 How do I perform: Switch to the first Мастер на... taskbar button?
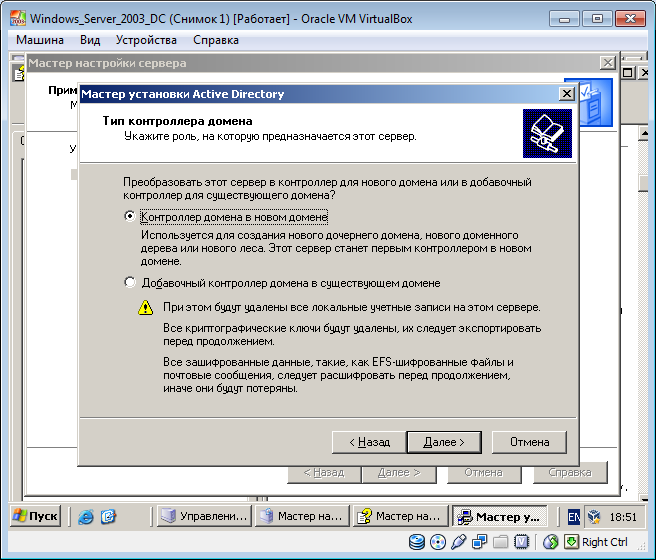click(x=302, y=516)
